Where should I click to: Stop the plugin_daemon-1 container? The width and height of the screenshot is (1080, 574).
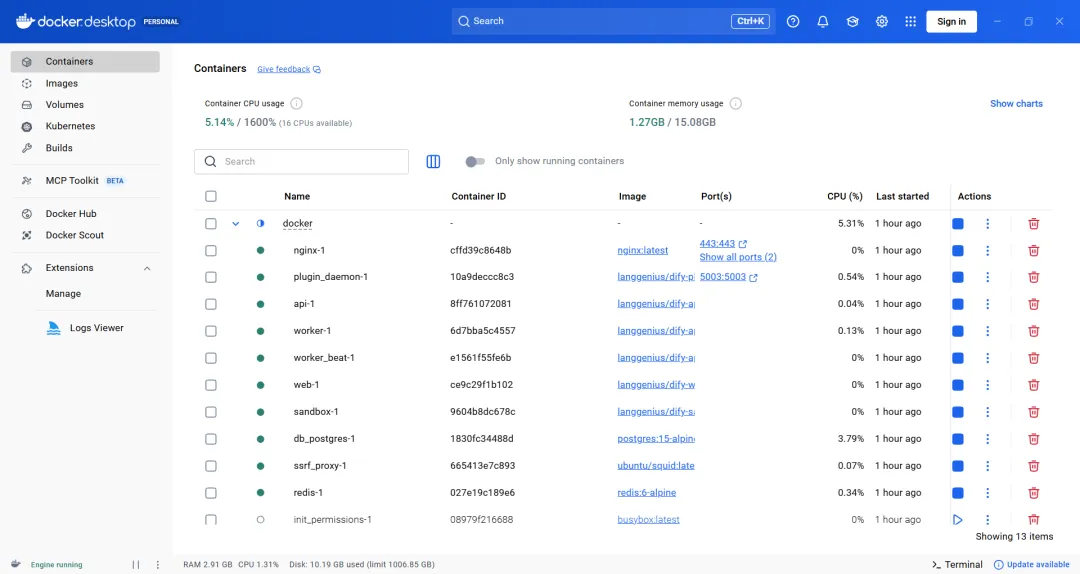[x=957, y=277]
